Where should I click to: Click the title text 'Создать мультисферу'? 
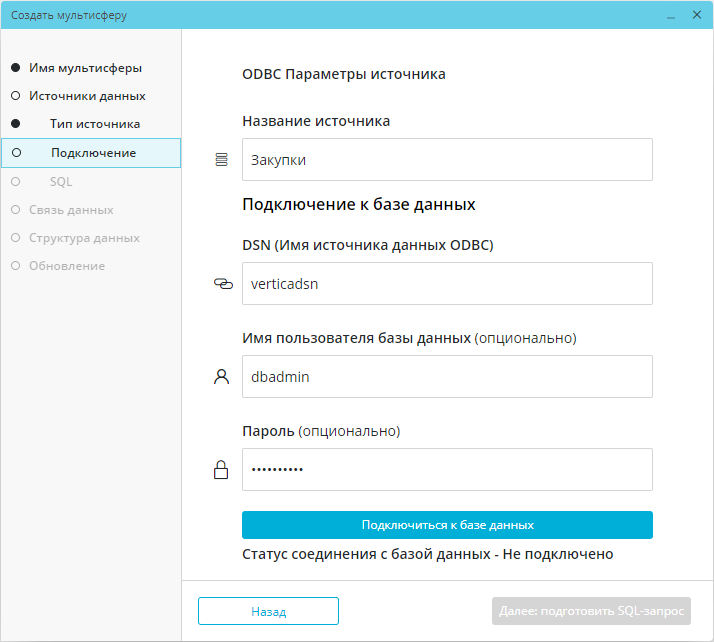pos(69,15)
